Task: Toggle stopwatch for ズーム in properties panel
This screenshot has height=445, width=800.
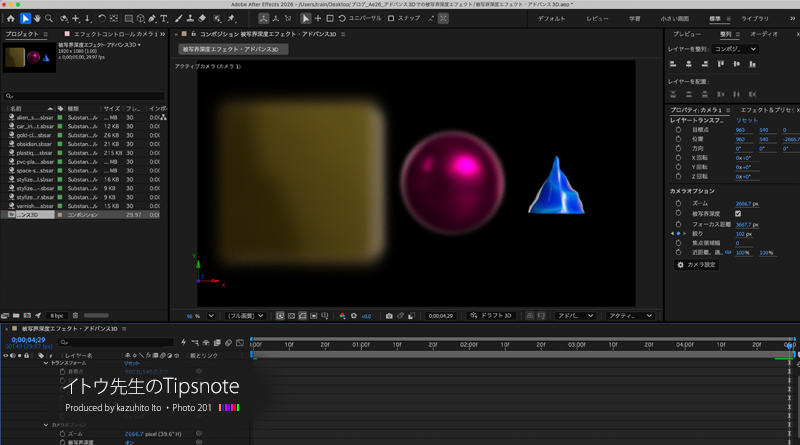Action: click(679, 203)
